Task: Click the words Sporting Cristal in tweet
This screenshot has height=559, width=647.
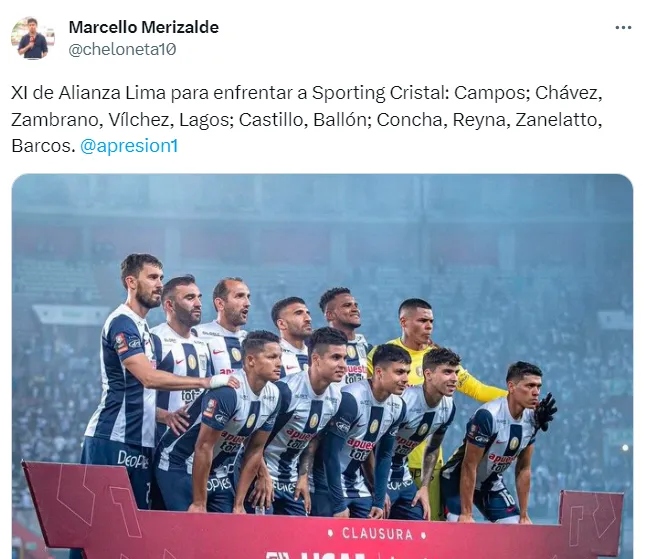Action: [380, 93]
